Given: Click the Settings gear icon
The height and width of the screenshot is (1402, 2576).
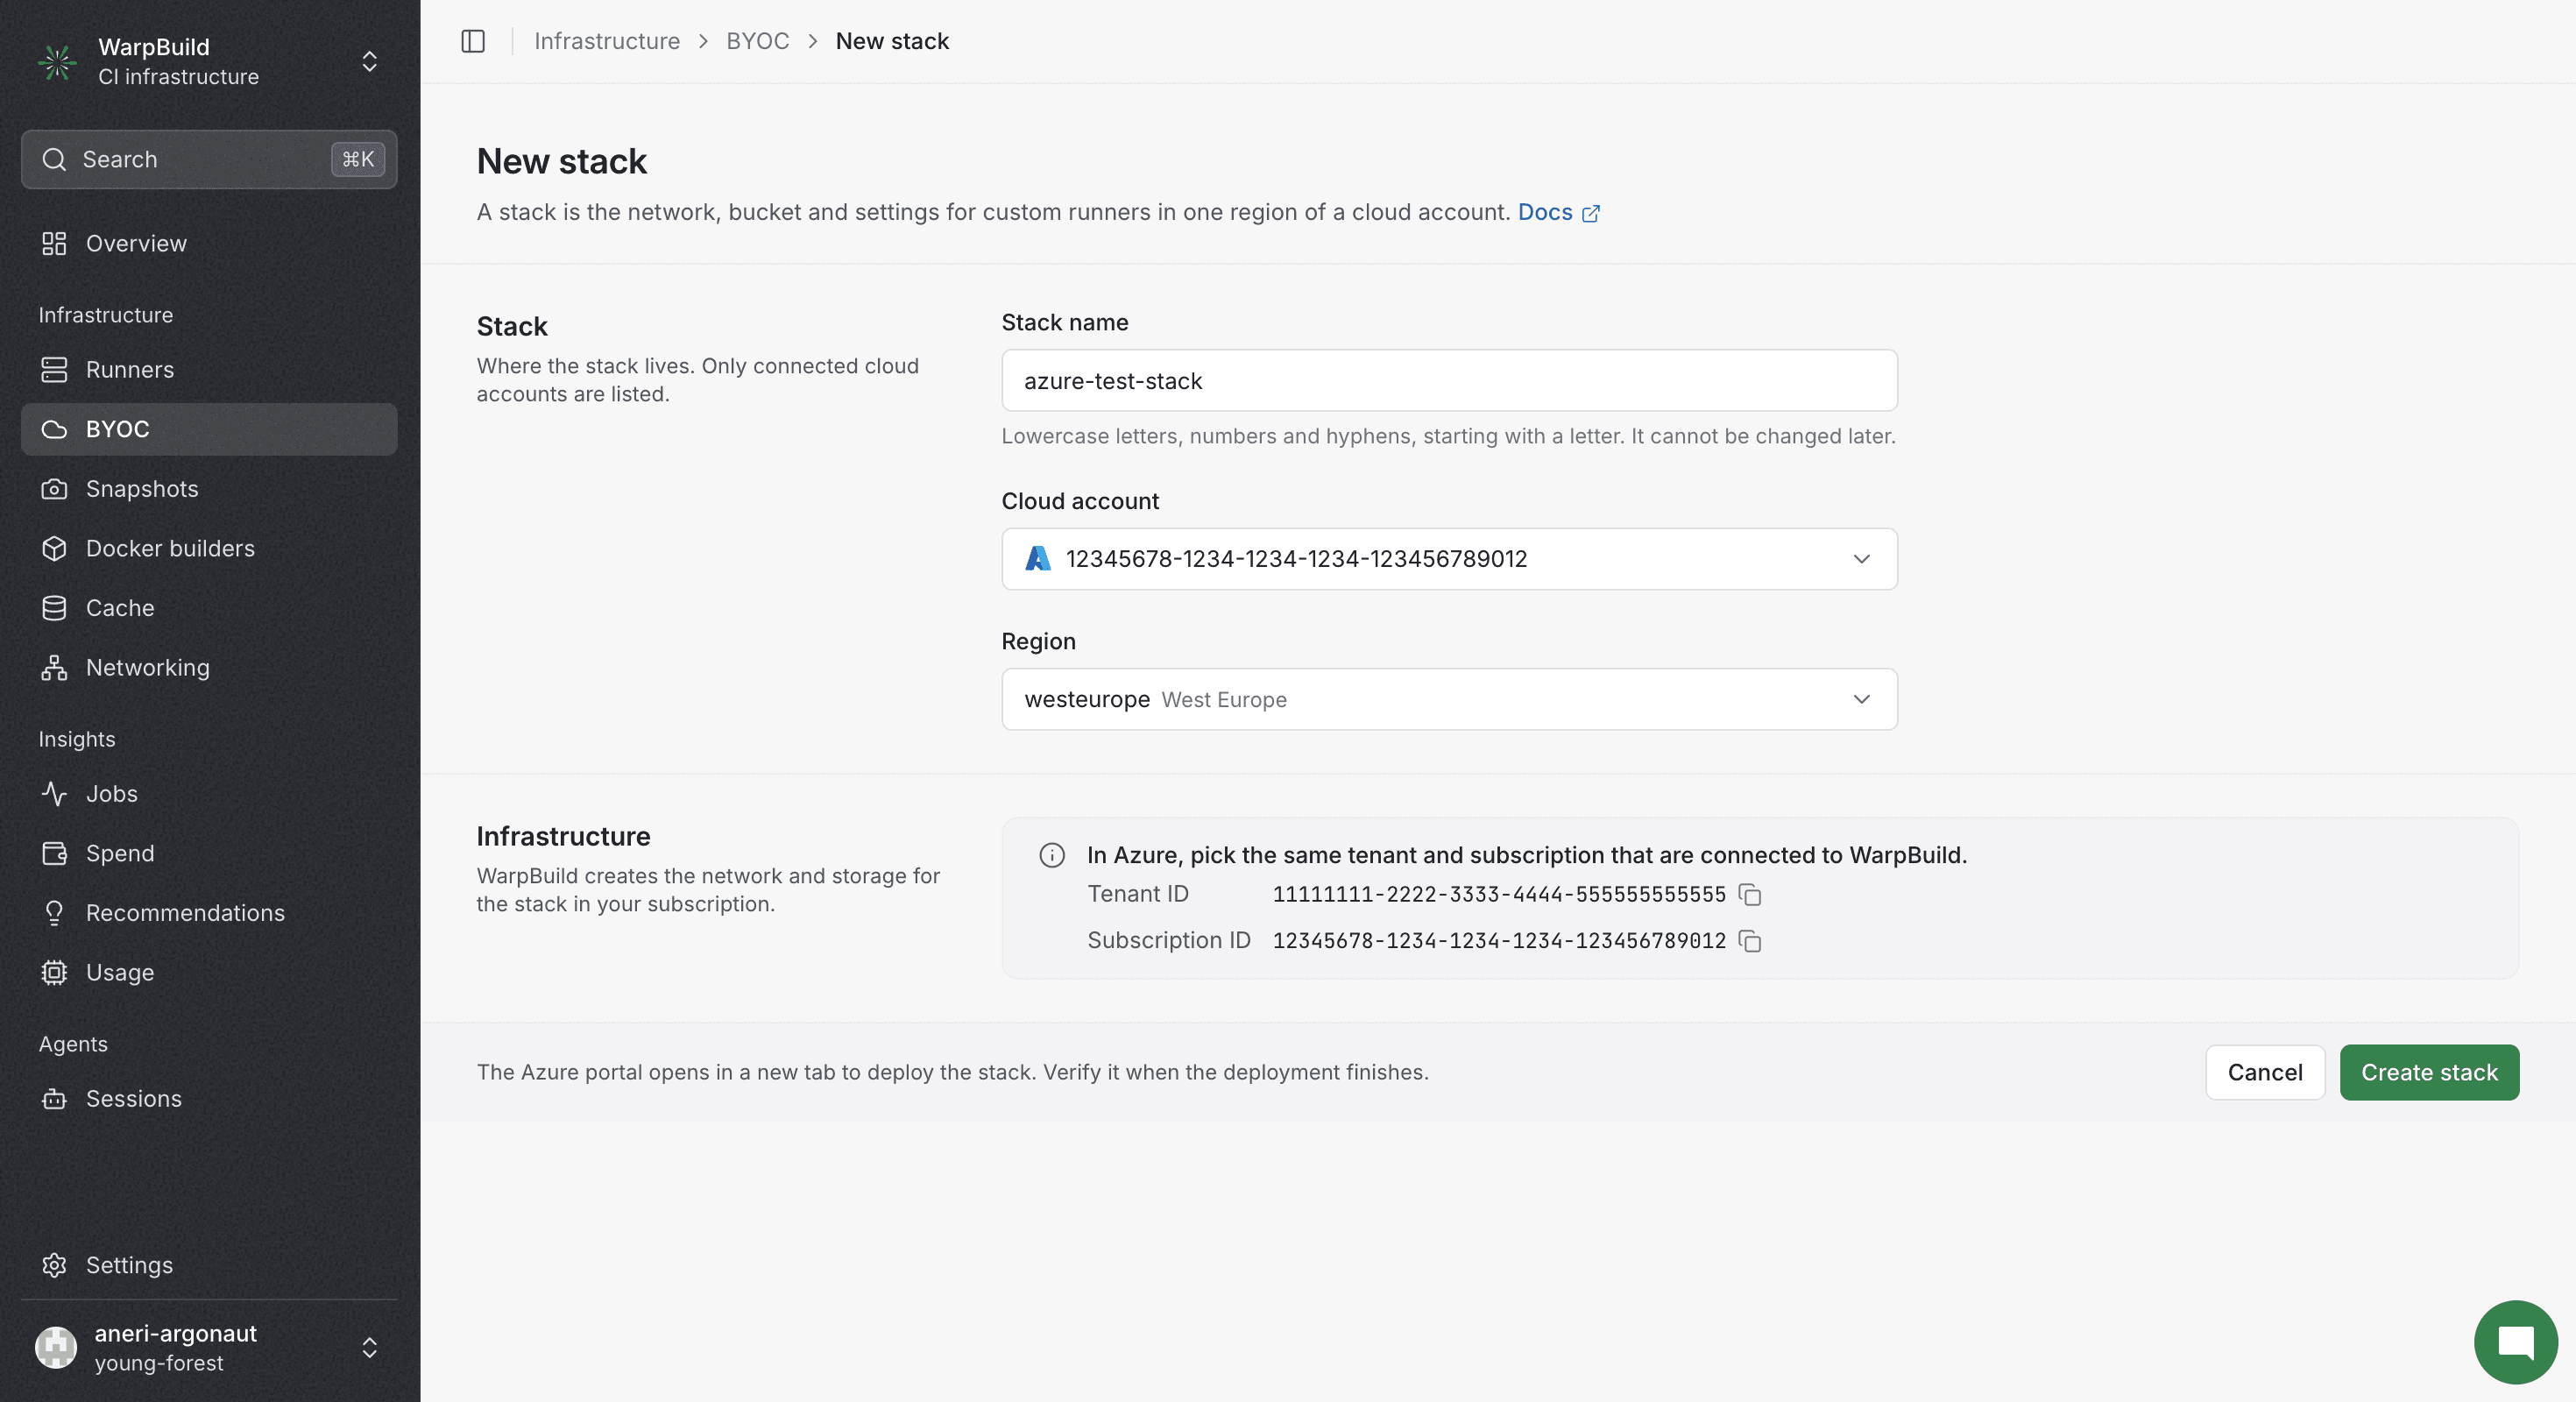Looking at the screenshot, I should pyautogui.click(x=54, y=1265).
